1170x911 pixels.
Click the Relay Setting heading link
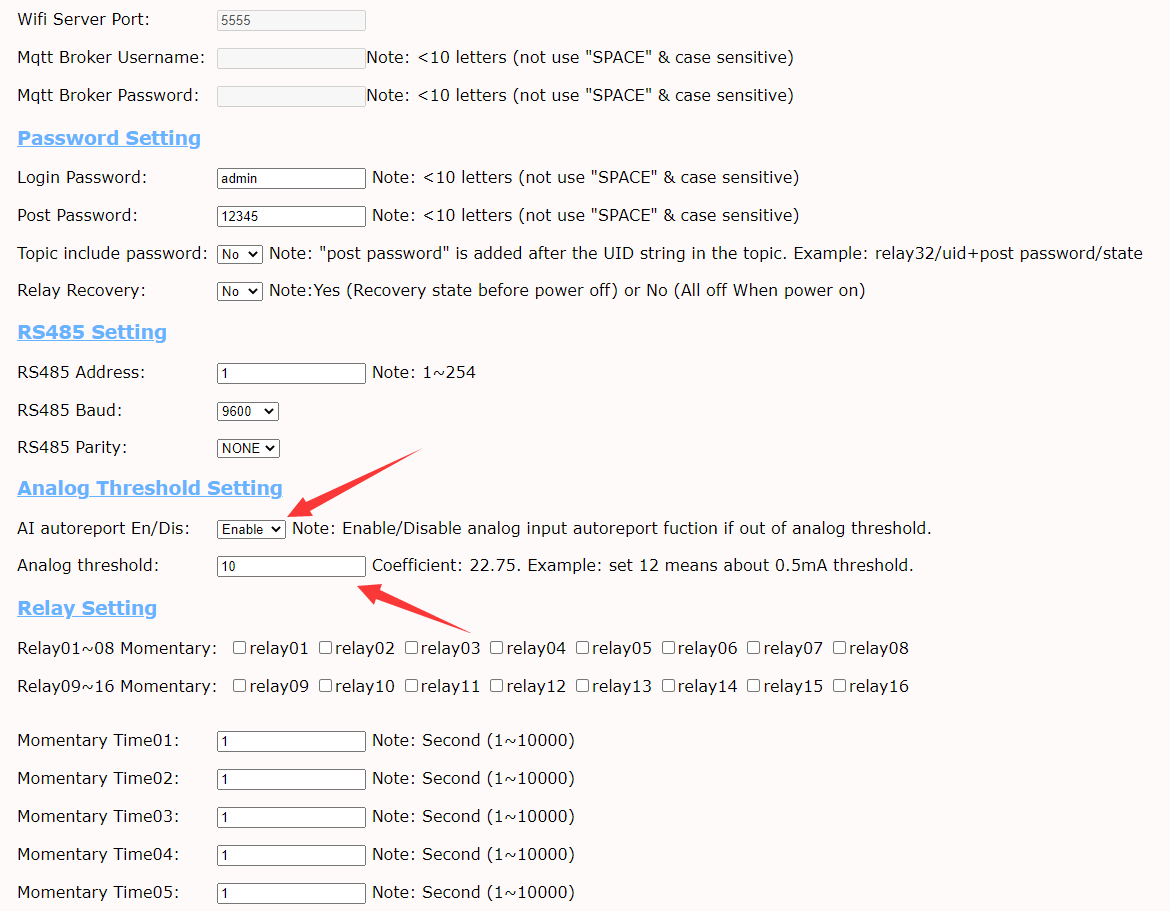click(87, 608)
